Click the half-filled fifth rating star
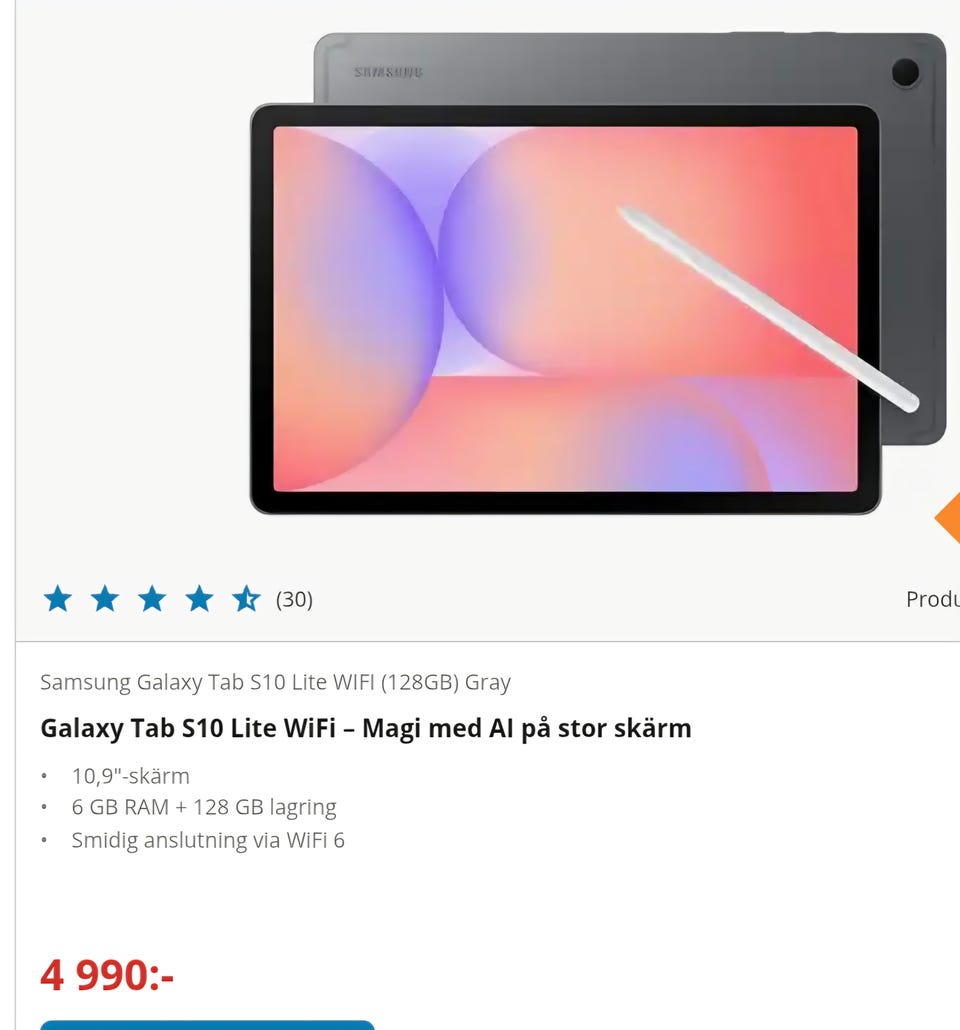Screen dimensions: 960x1030 (246, 599)
